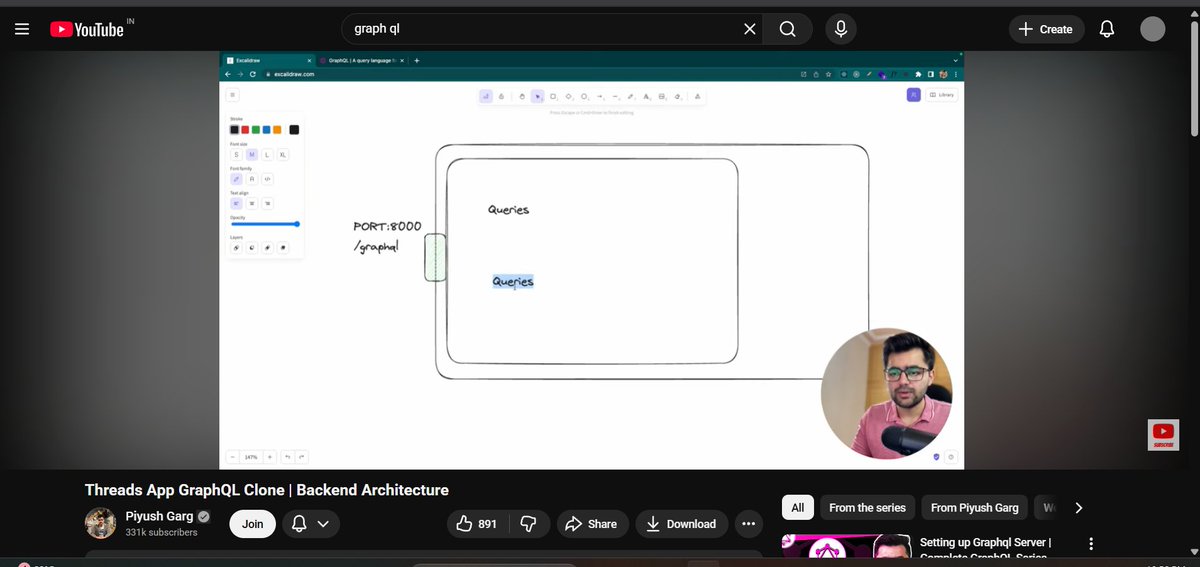This screenshot has width=1200, height=567.
Task: Open Excalidraw Library button
Action: pyautogui.click(x=942, y=95)
